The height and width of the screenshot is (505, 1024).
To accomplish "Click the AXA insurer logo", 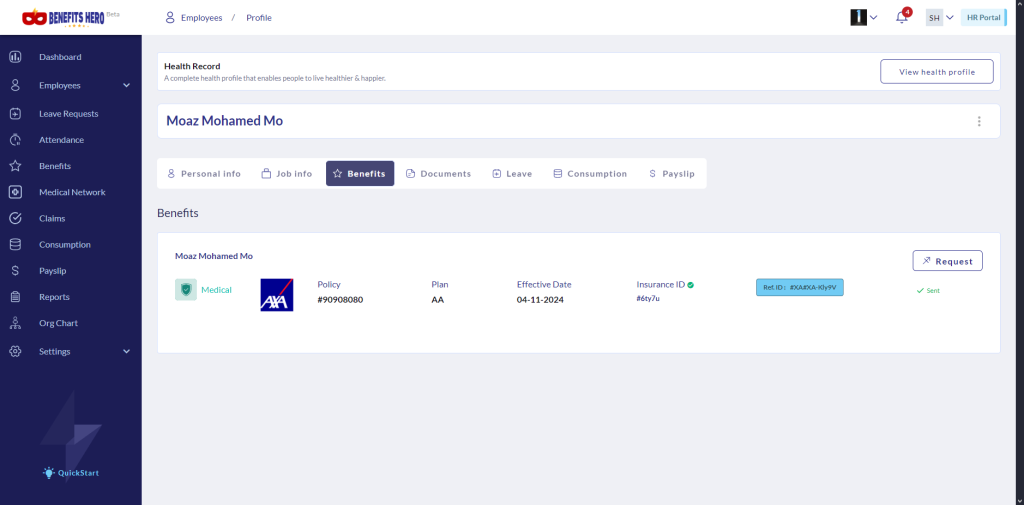I will pyautogui.click(x=277, y=295).
